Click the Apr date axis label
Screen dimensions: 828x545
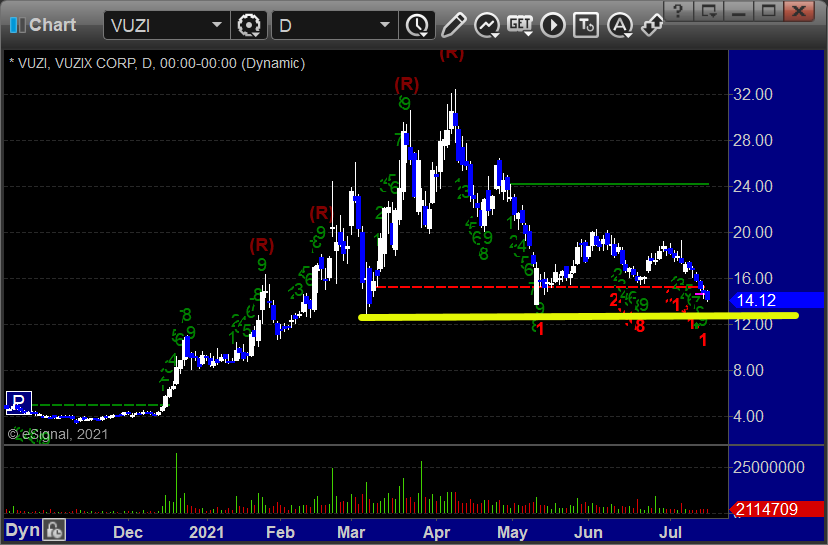point(436,532)
